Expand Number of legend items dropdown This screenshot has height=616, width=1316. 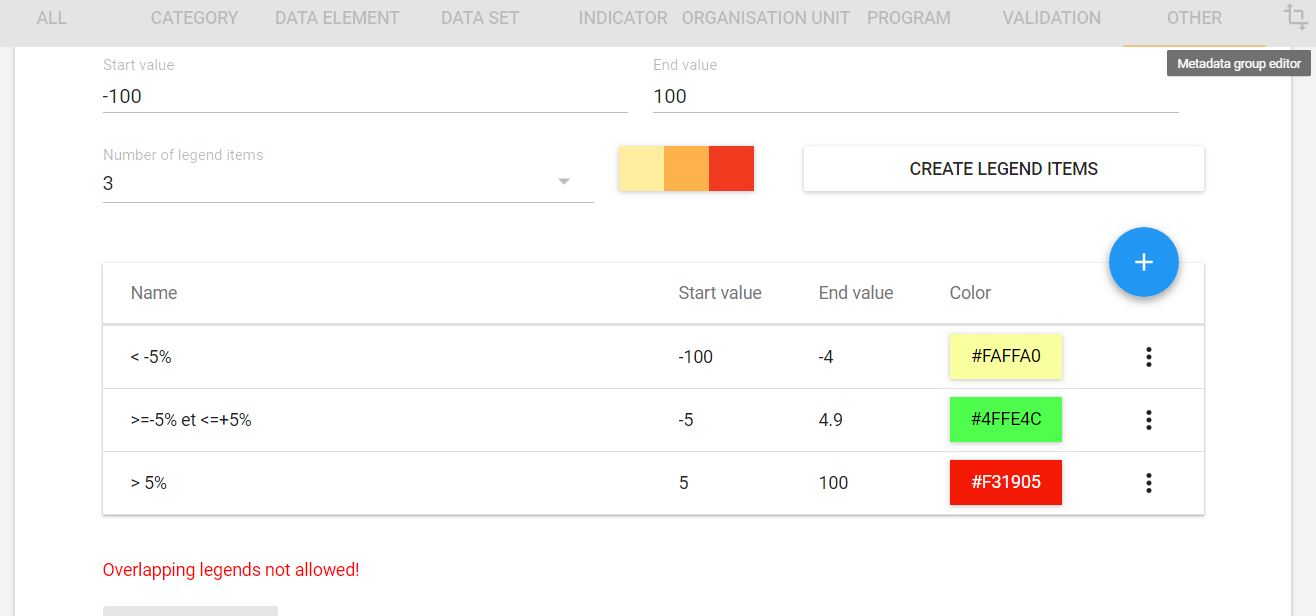point(563,182)
